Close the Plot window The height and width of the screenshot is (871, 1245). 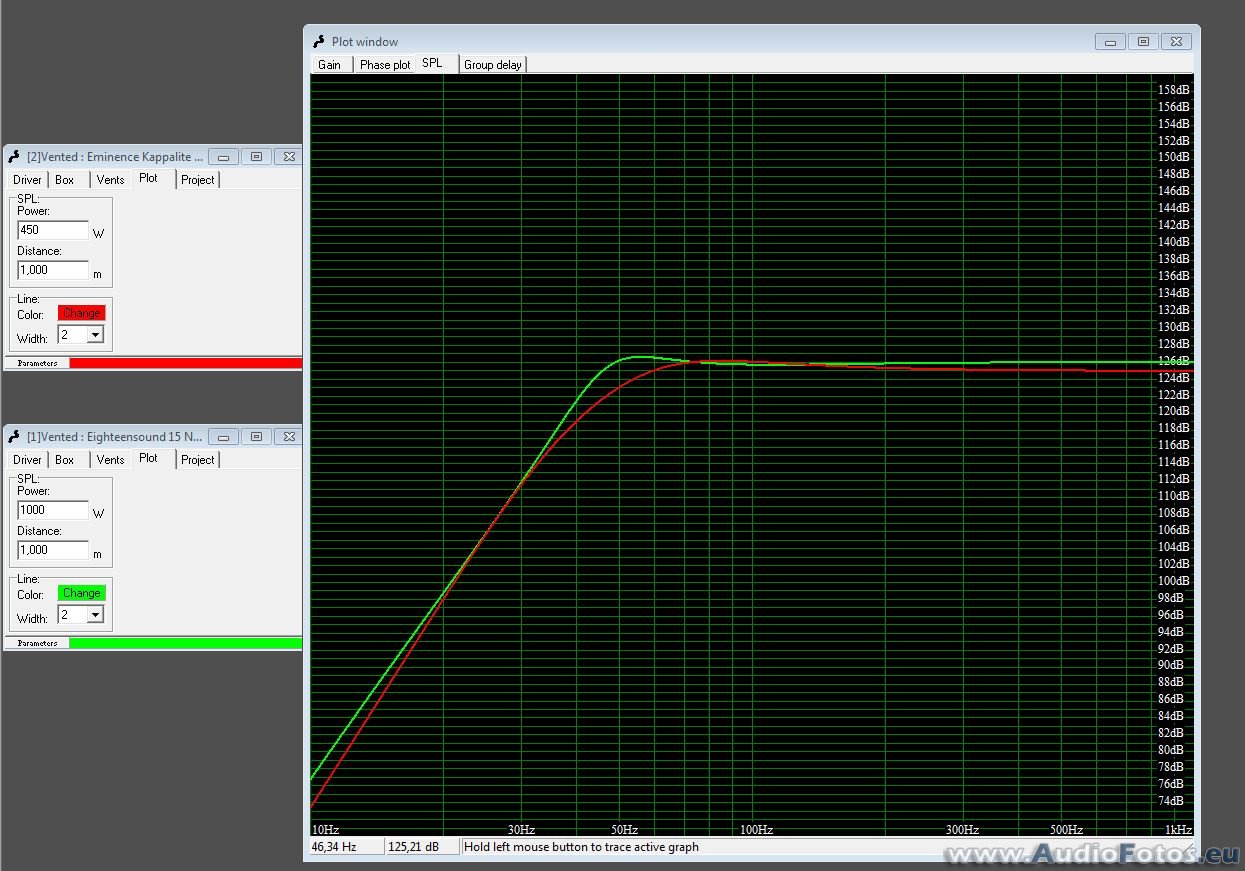[x=1177, y=41]
